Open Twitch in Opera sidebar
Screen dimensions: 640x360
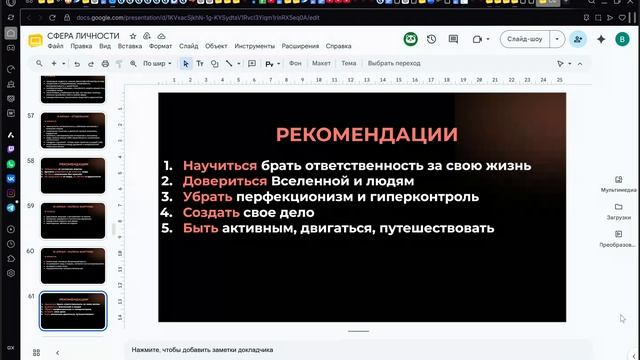pyautogui.click(x=11, y=149)
